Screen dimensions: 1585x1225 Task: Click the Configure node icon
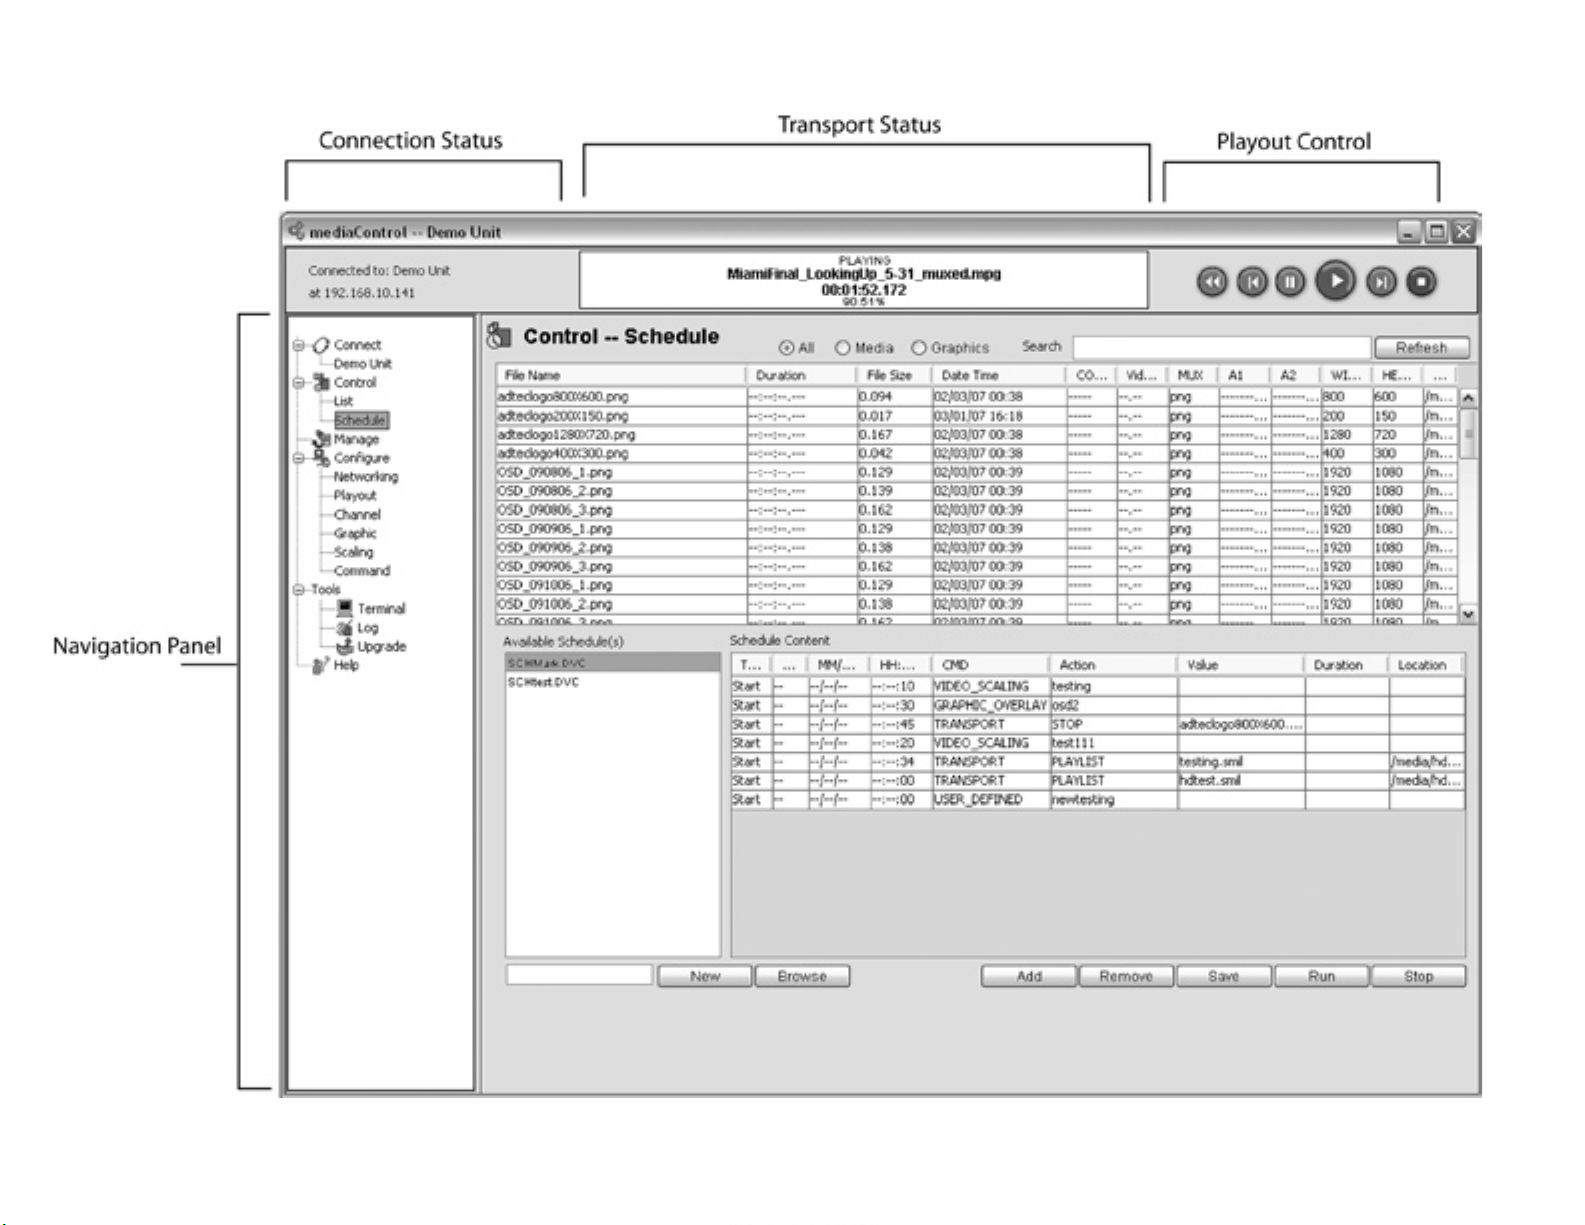321,458
